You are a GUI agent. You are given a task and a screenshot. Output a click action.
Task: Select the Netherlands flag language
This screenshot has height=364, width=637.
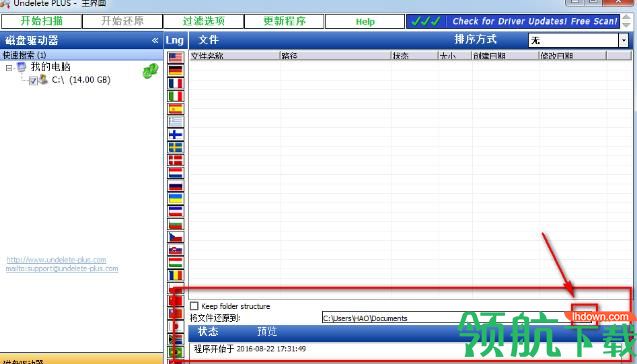pos(176,173)
